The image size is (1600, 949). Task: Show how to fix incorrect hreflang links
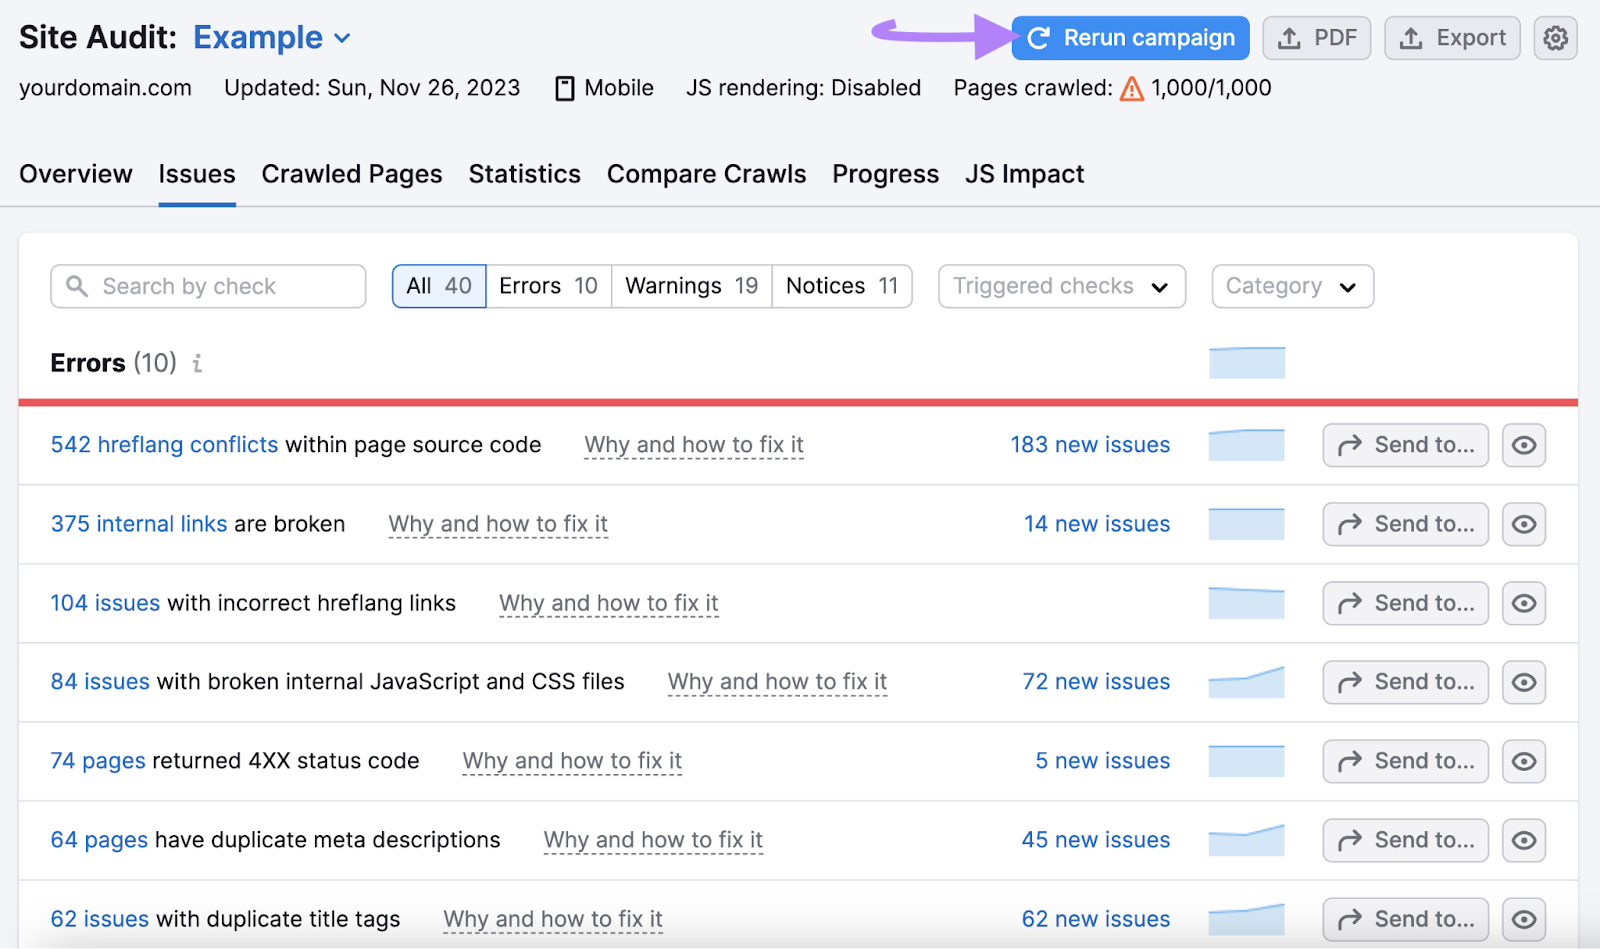point(609,603)
